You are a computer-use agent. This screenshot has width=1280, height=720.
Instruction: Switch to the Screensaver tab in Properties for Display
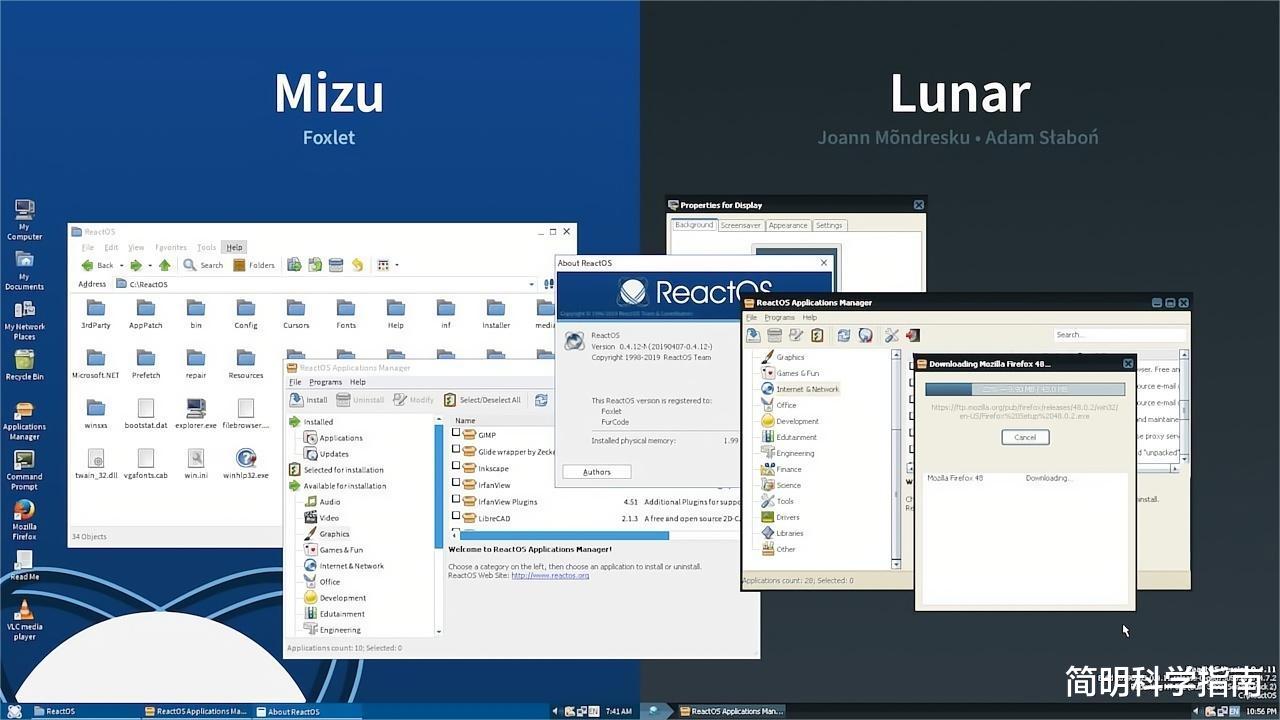click(x=741, y=225)
